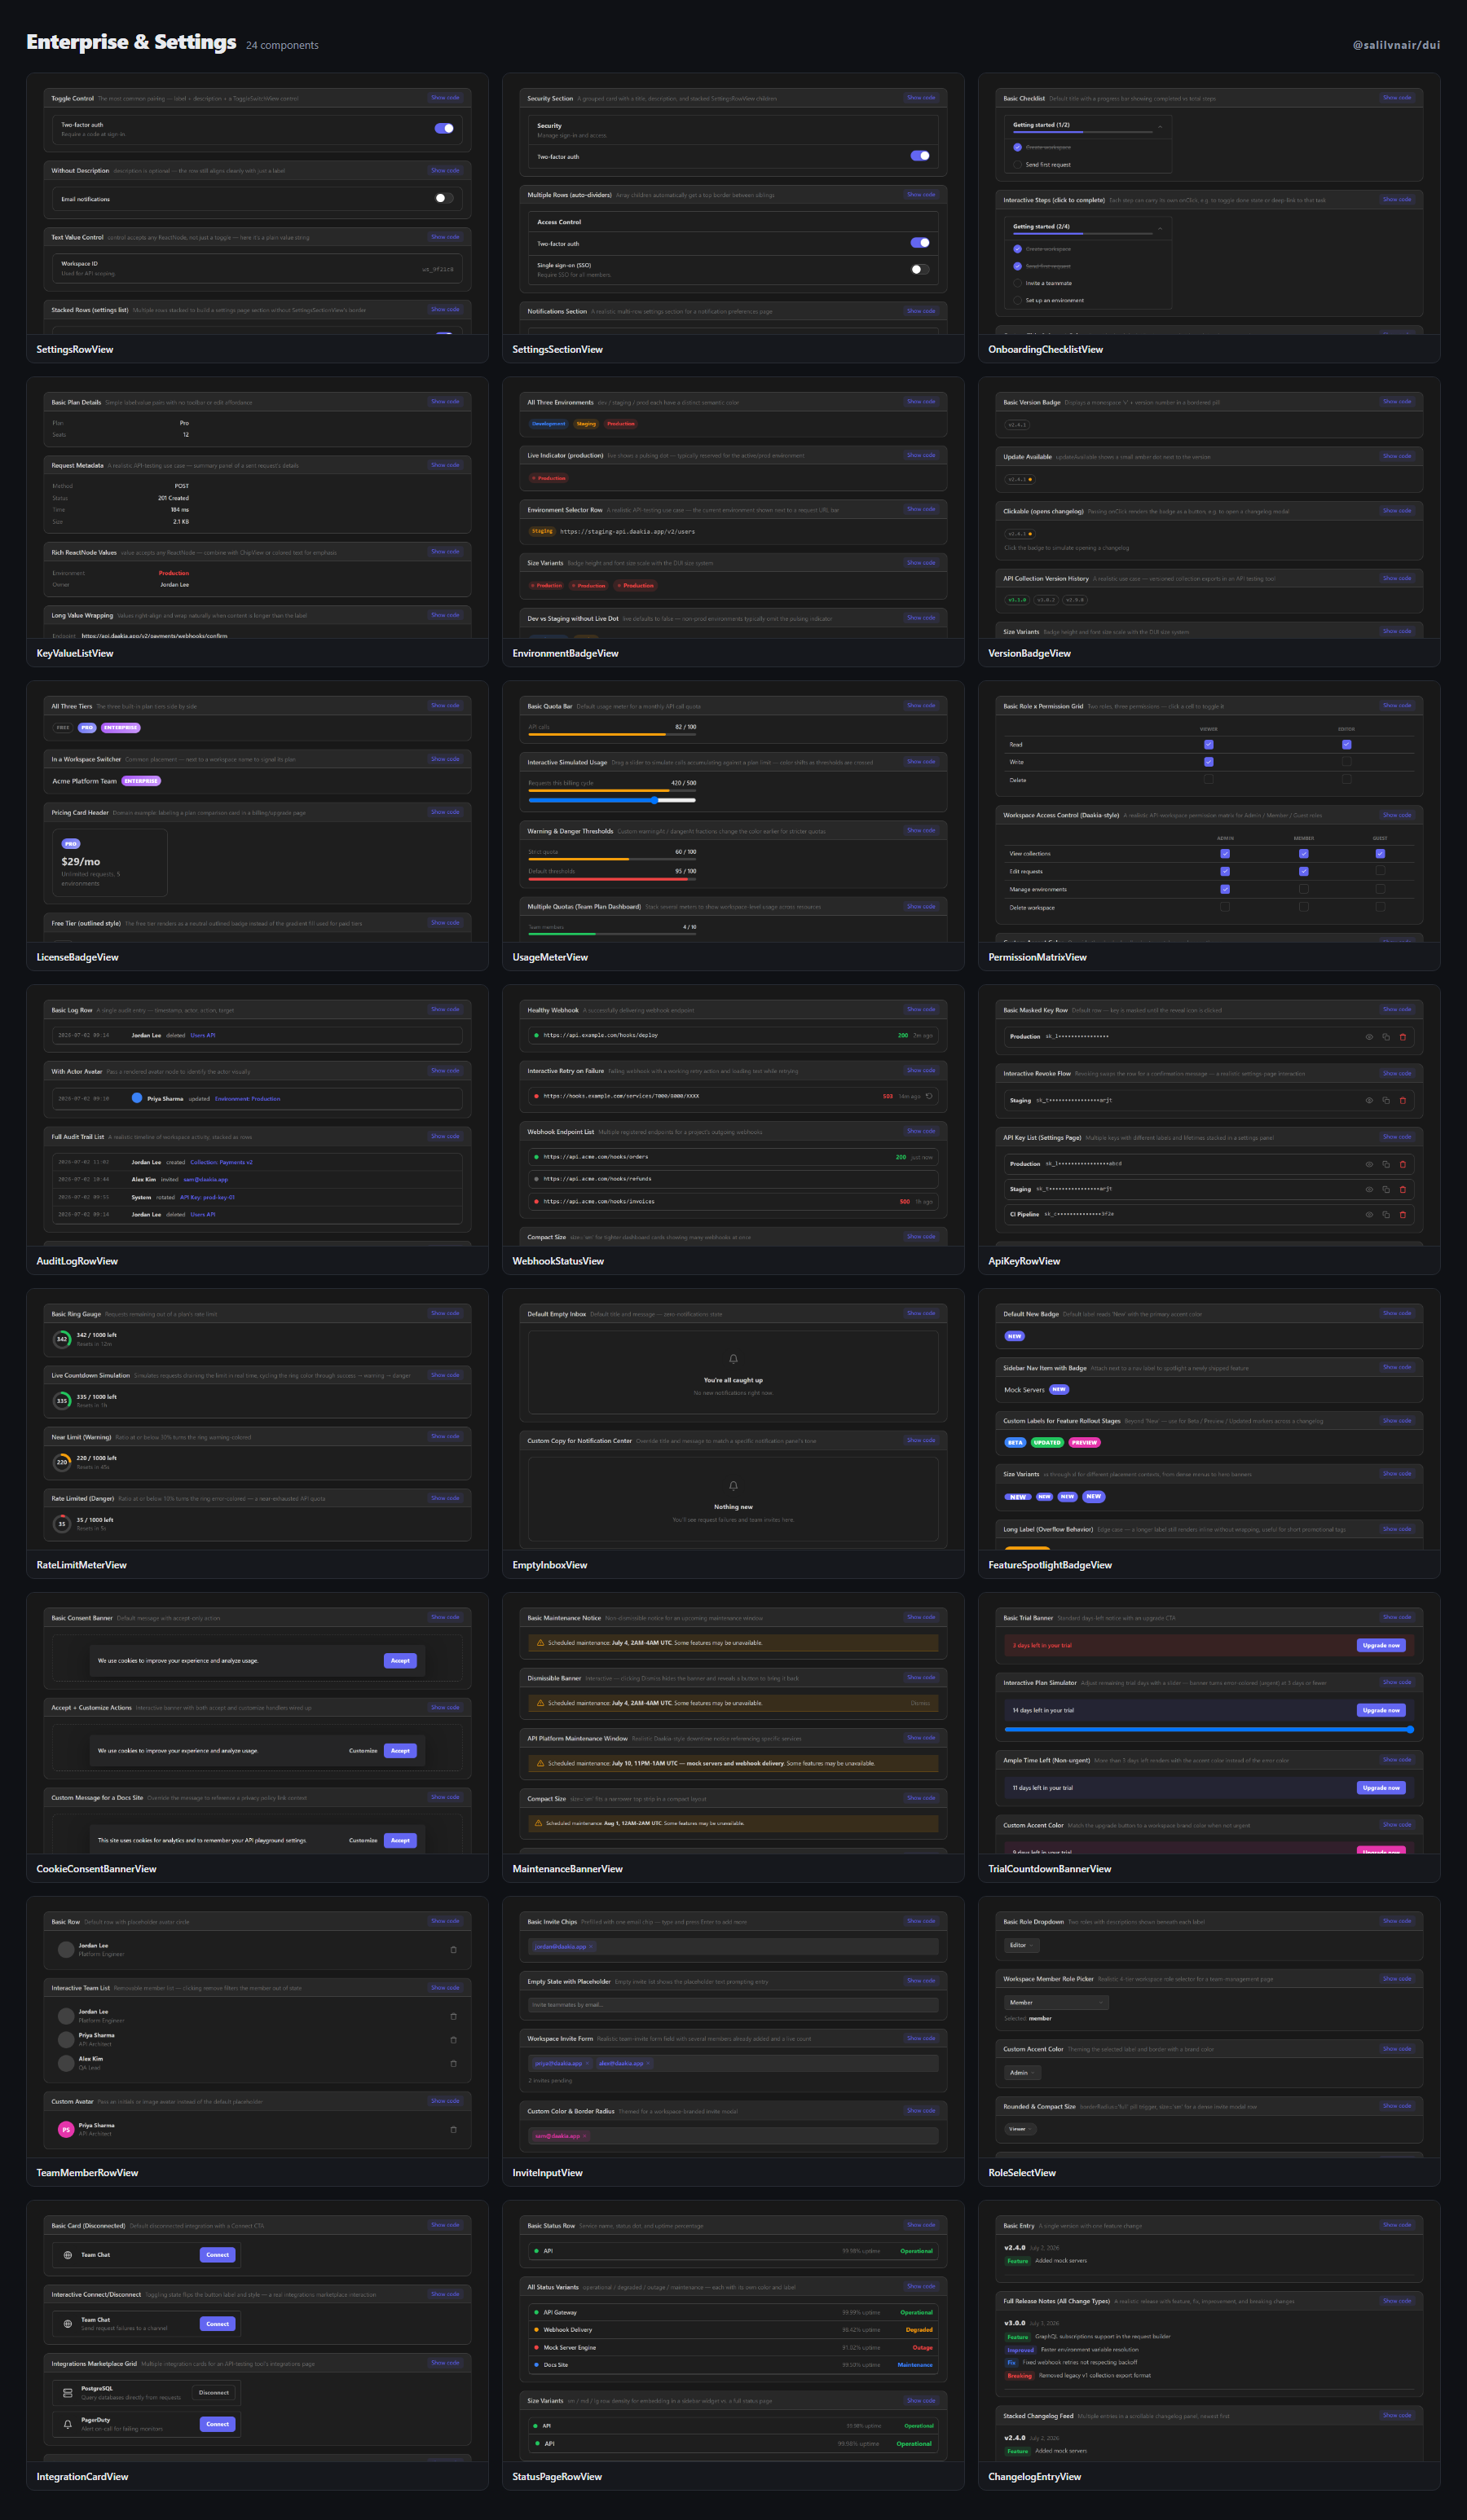Click Disconnect on the PostgreSQL card

(214, 2393)
